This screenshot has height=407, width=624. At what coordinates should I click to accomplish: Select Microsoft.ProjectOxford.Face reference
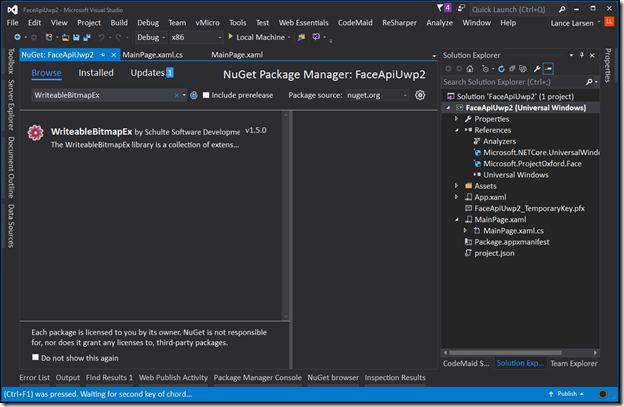coord(532,164)
